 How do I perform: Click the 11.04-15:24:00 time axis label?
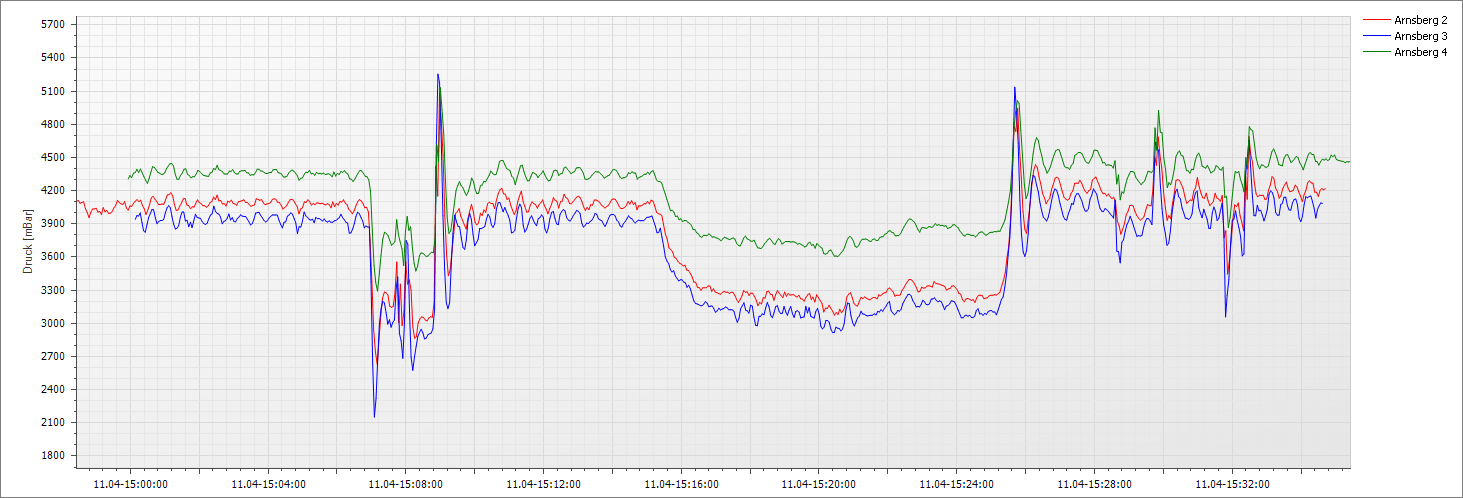click(955, 484)
